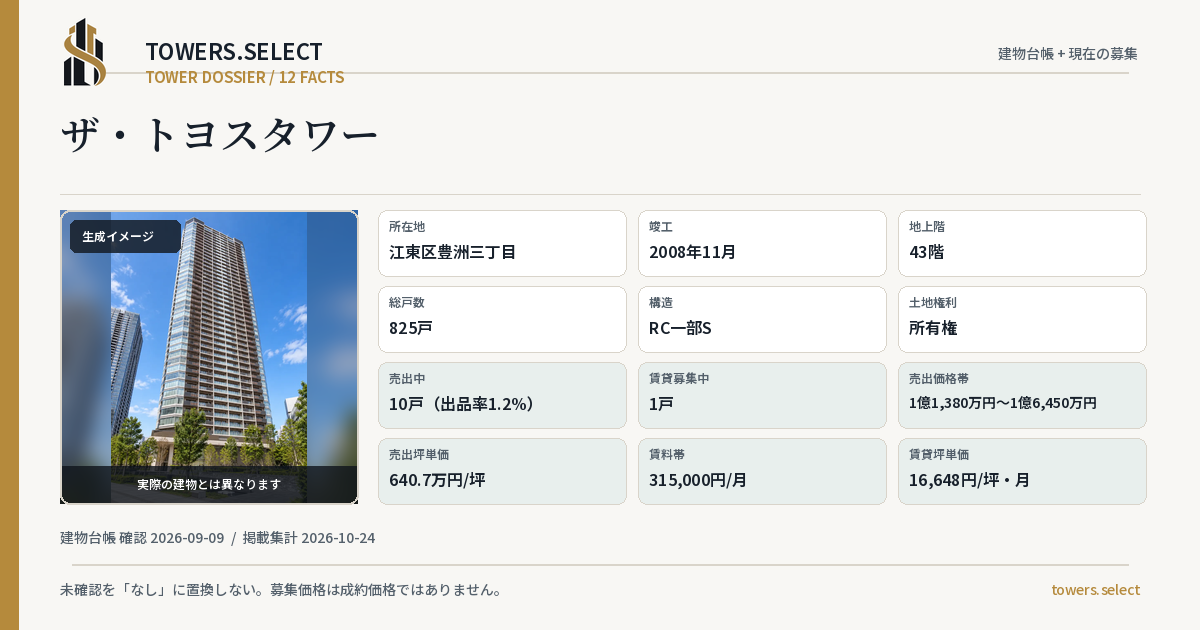Click the 掲載集計 2026-10-24 date text
1200x630 pixels.
(309, 538)
